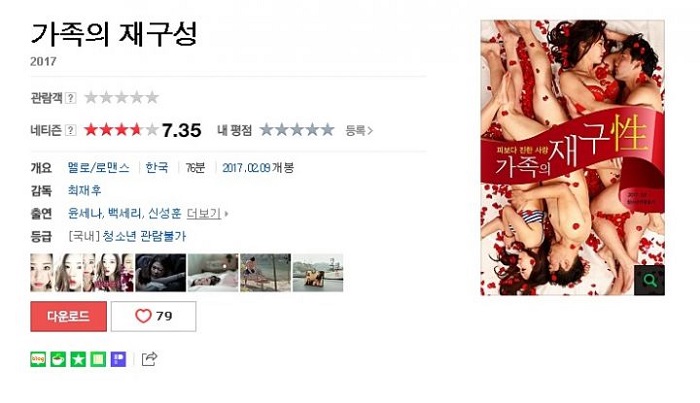700x403 pixels.
Task: Click the green star bookmark icon
Action: [78, 359]
